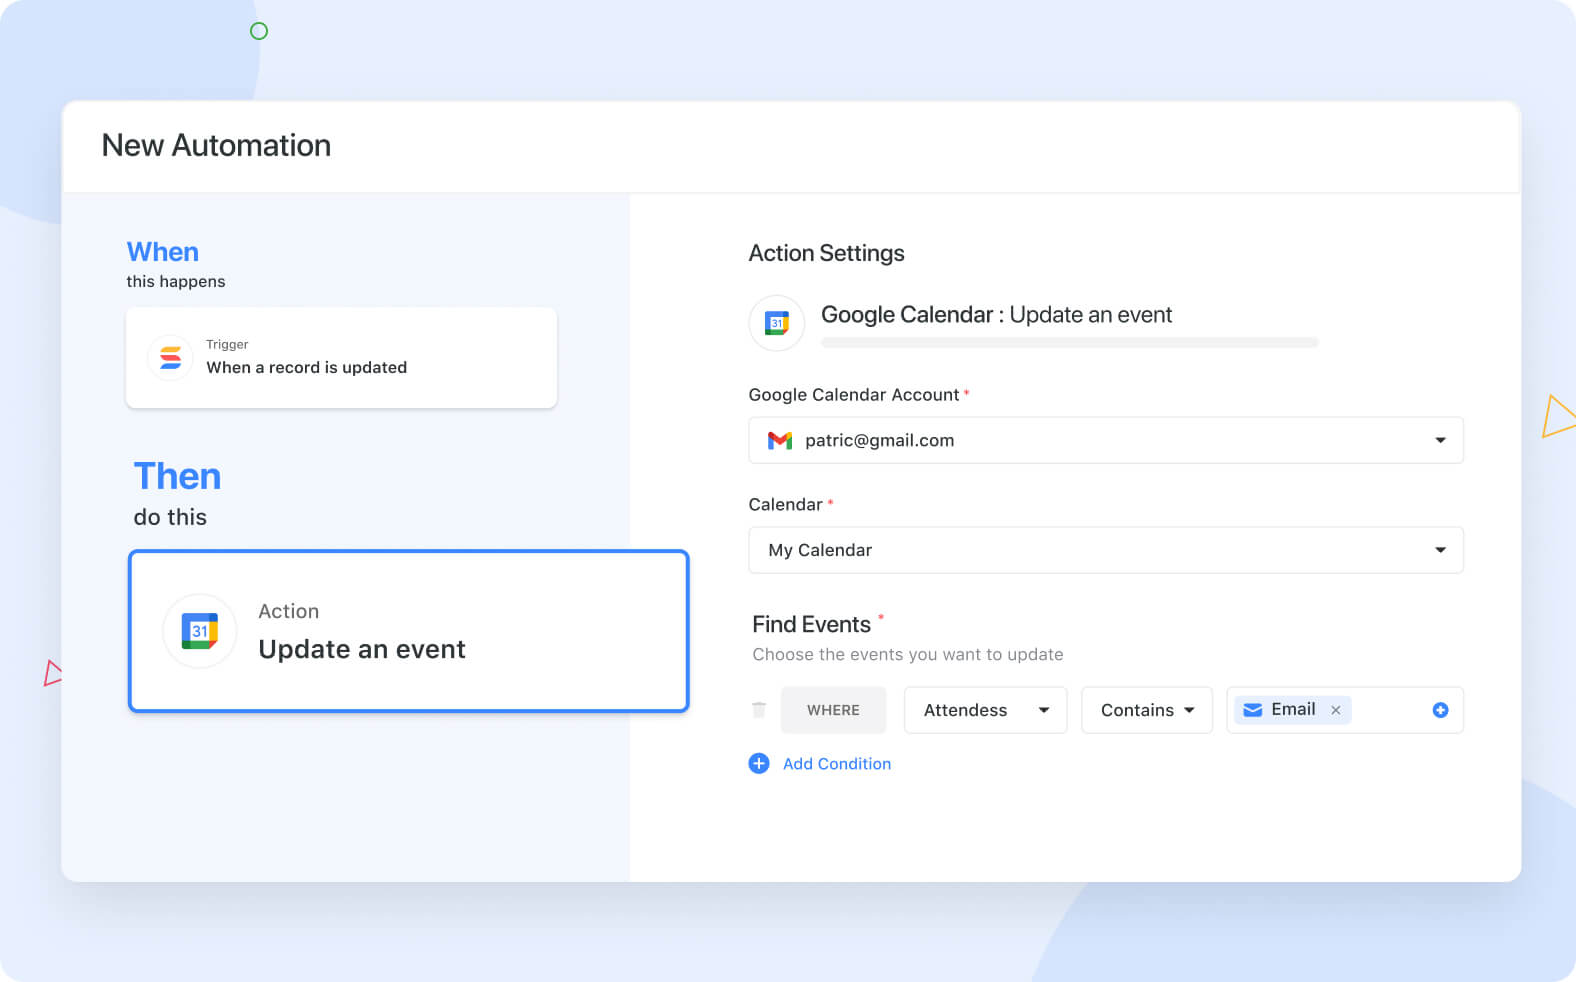Viewport: 1576px width, 982px height.
Task: Click the 'Calendar' field label
Action: click(x=785, y=505)
